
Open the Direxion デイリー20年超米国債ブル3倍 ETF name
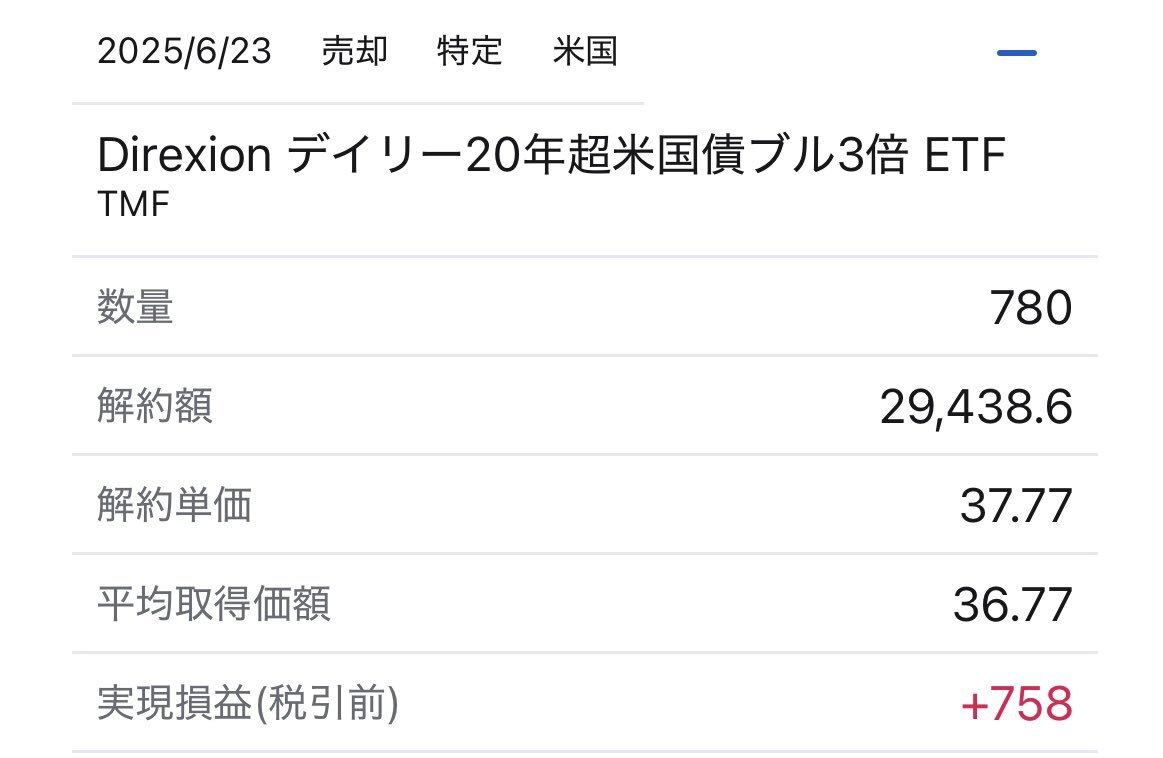pyautogui.click(x=551, y=155)
